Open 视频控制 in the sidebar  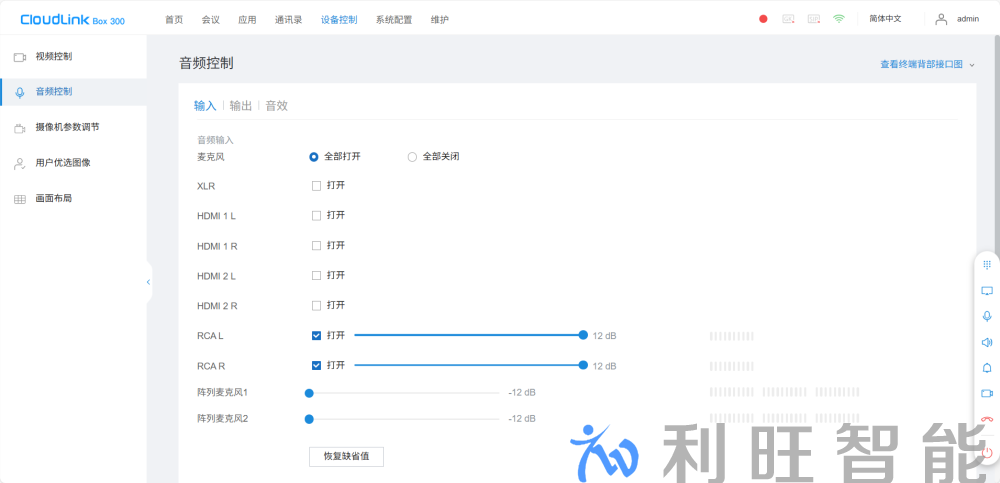point(73,57)
